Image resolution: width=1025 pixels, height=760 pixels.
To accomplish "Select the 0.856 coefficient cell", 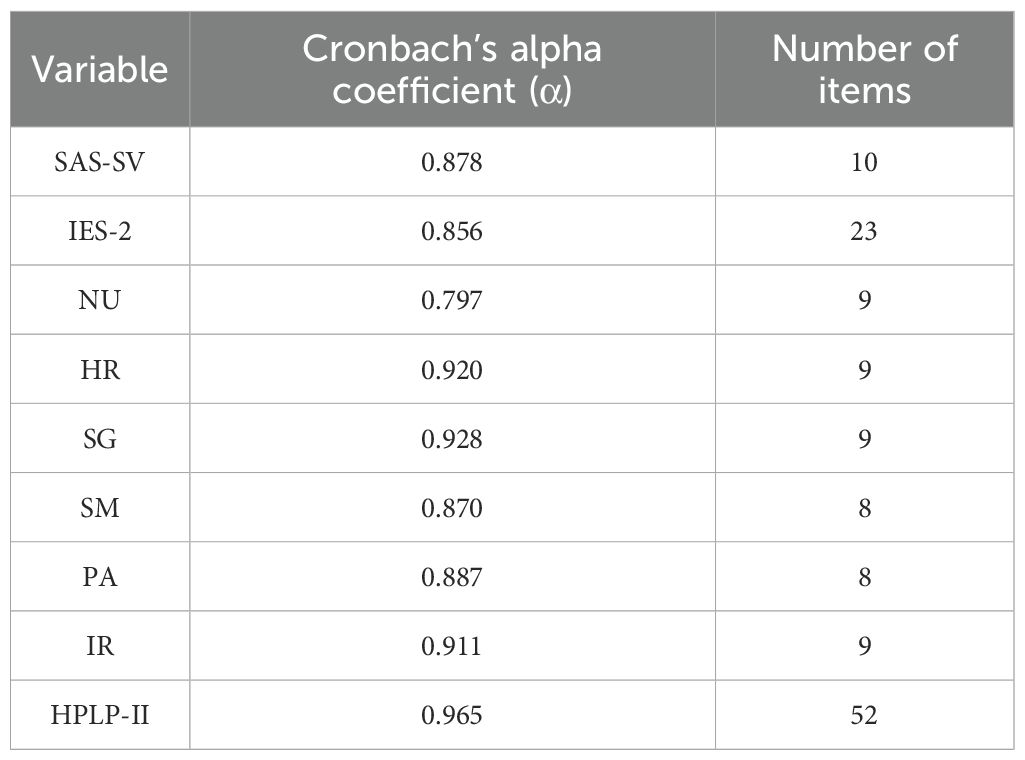I will point(452,231).
